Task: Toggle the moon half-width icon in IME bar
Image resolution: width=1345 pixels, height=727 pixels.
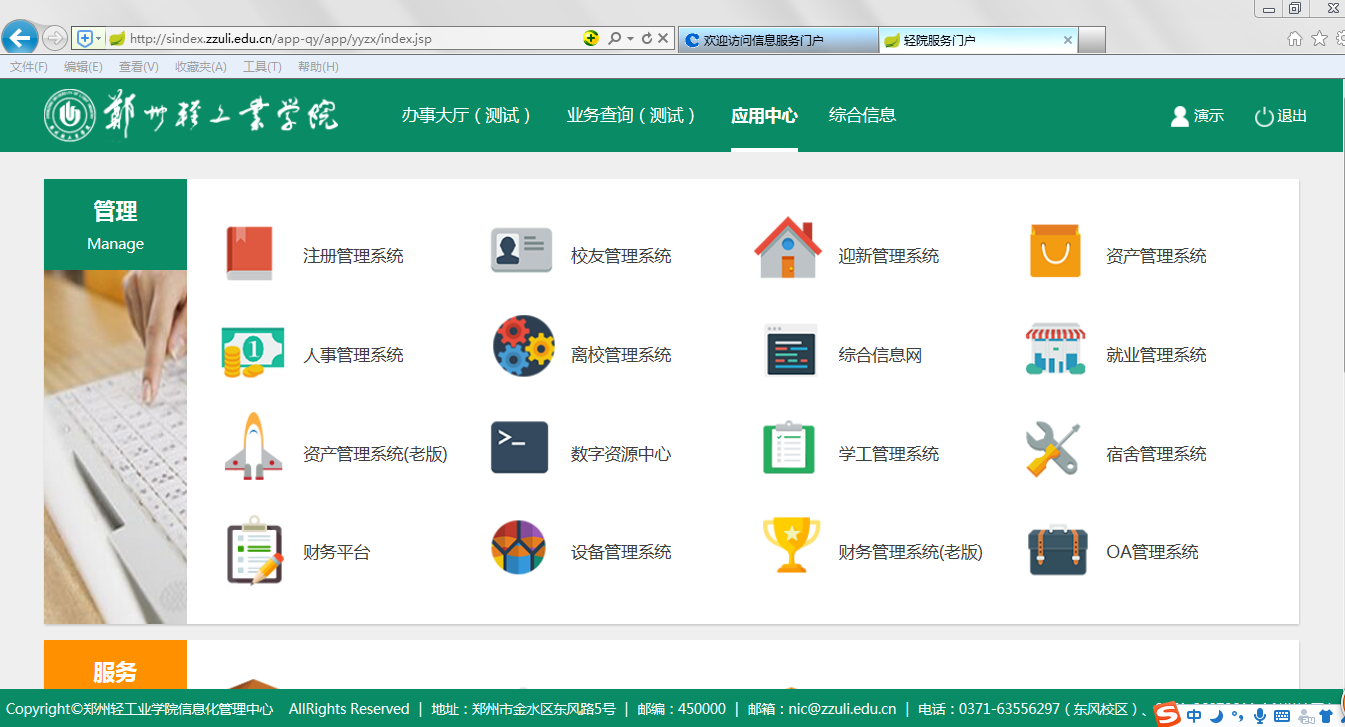Action: tap(1216, 716)
